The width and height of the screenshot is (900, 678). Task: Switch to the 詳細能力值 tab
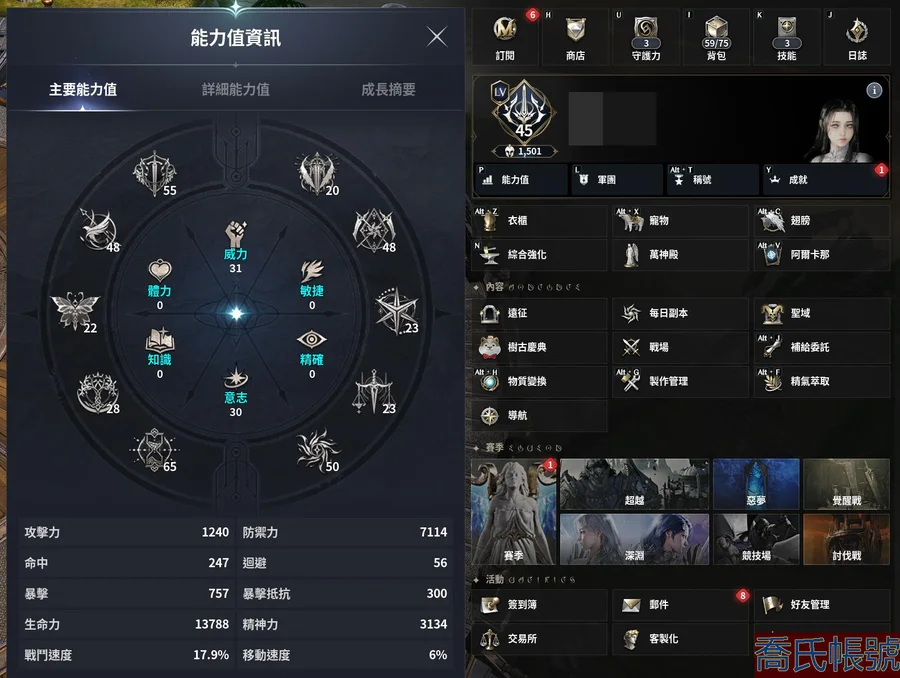(235, 89)
